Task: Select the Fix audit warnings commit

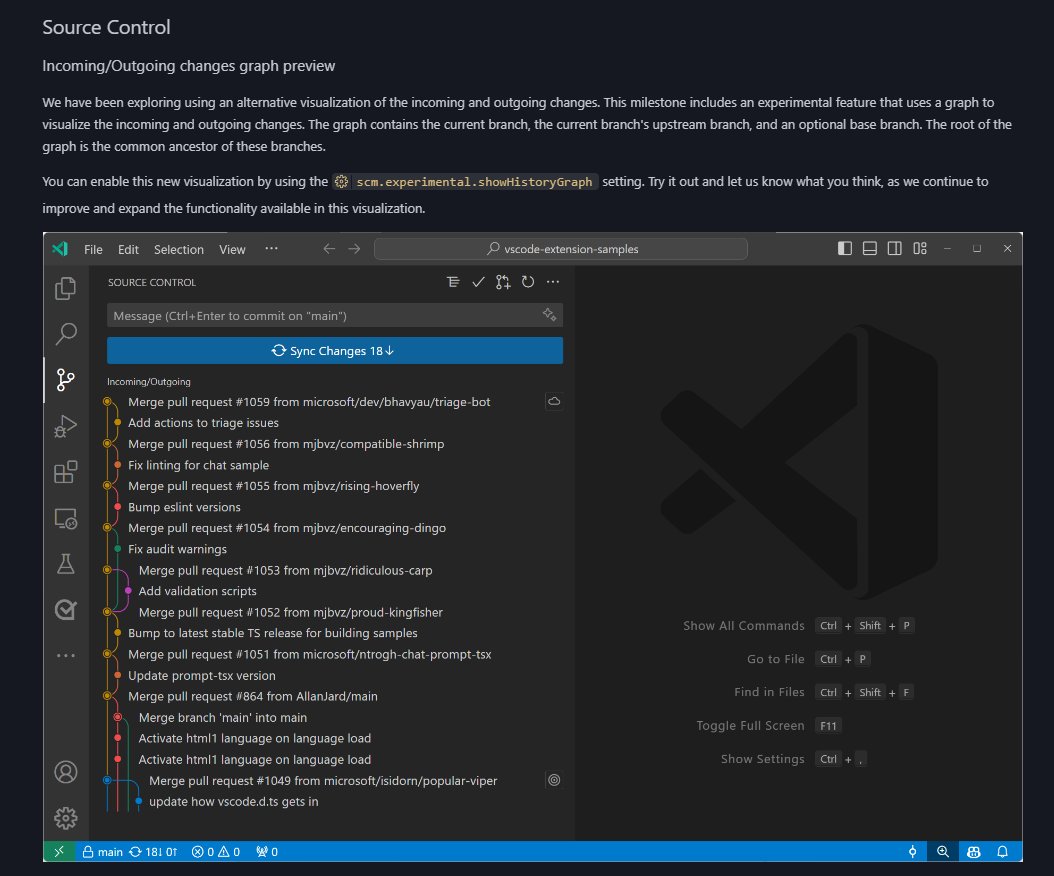Action: 177,549
